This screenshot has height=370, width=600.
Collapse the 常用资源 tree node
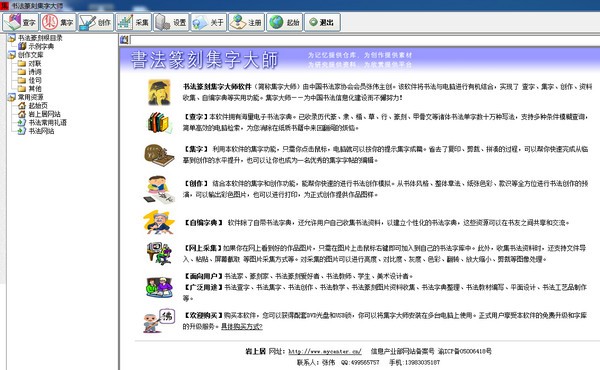tap(11, 97)
